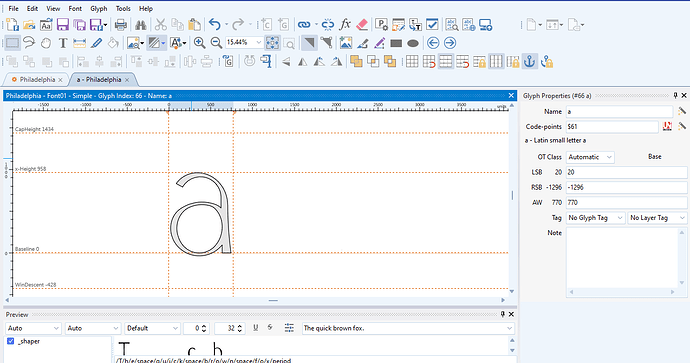Screen dimensions: 690x363
Task: Open the Glyph menu
Action: tap(99, 8)
